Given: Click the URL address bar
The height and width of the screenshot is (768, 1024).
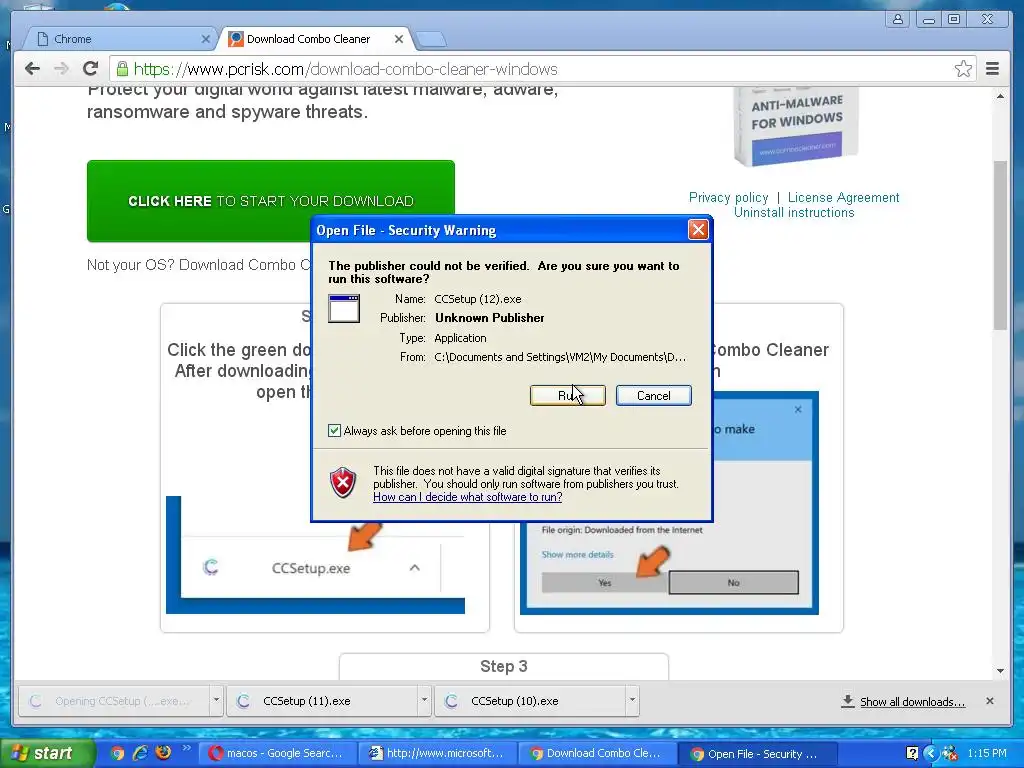Looking at the screenshot, I should pos(542,69).
